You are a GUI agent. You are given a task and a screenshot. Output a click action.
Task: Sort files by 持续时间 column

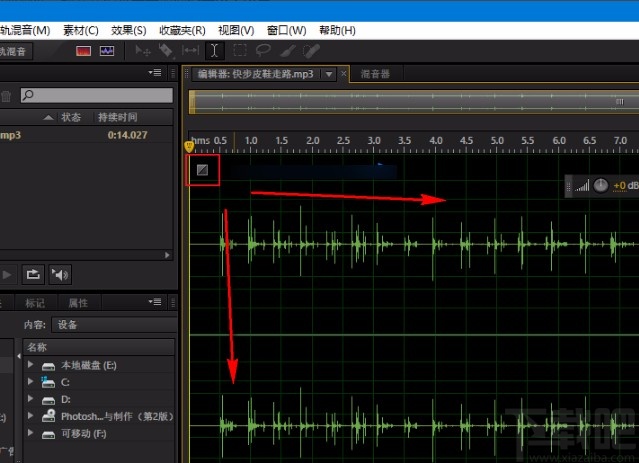coord(117,117)
